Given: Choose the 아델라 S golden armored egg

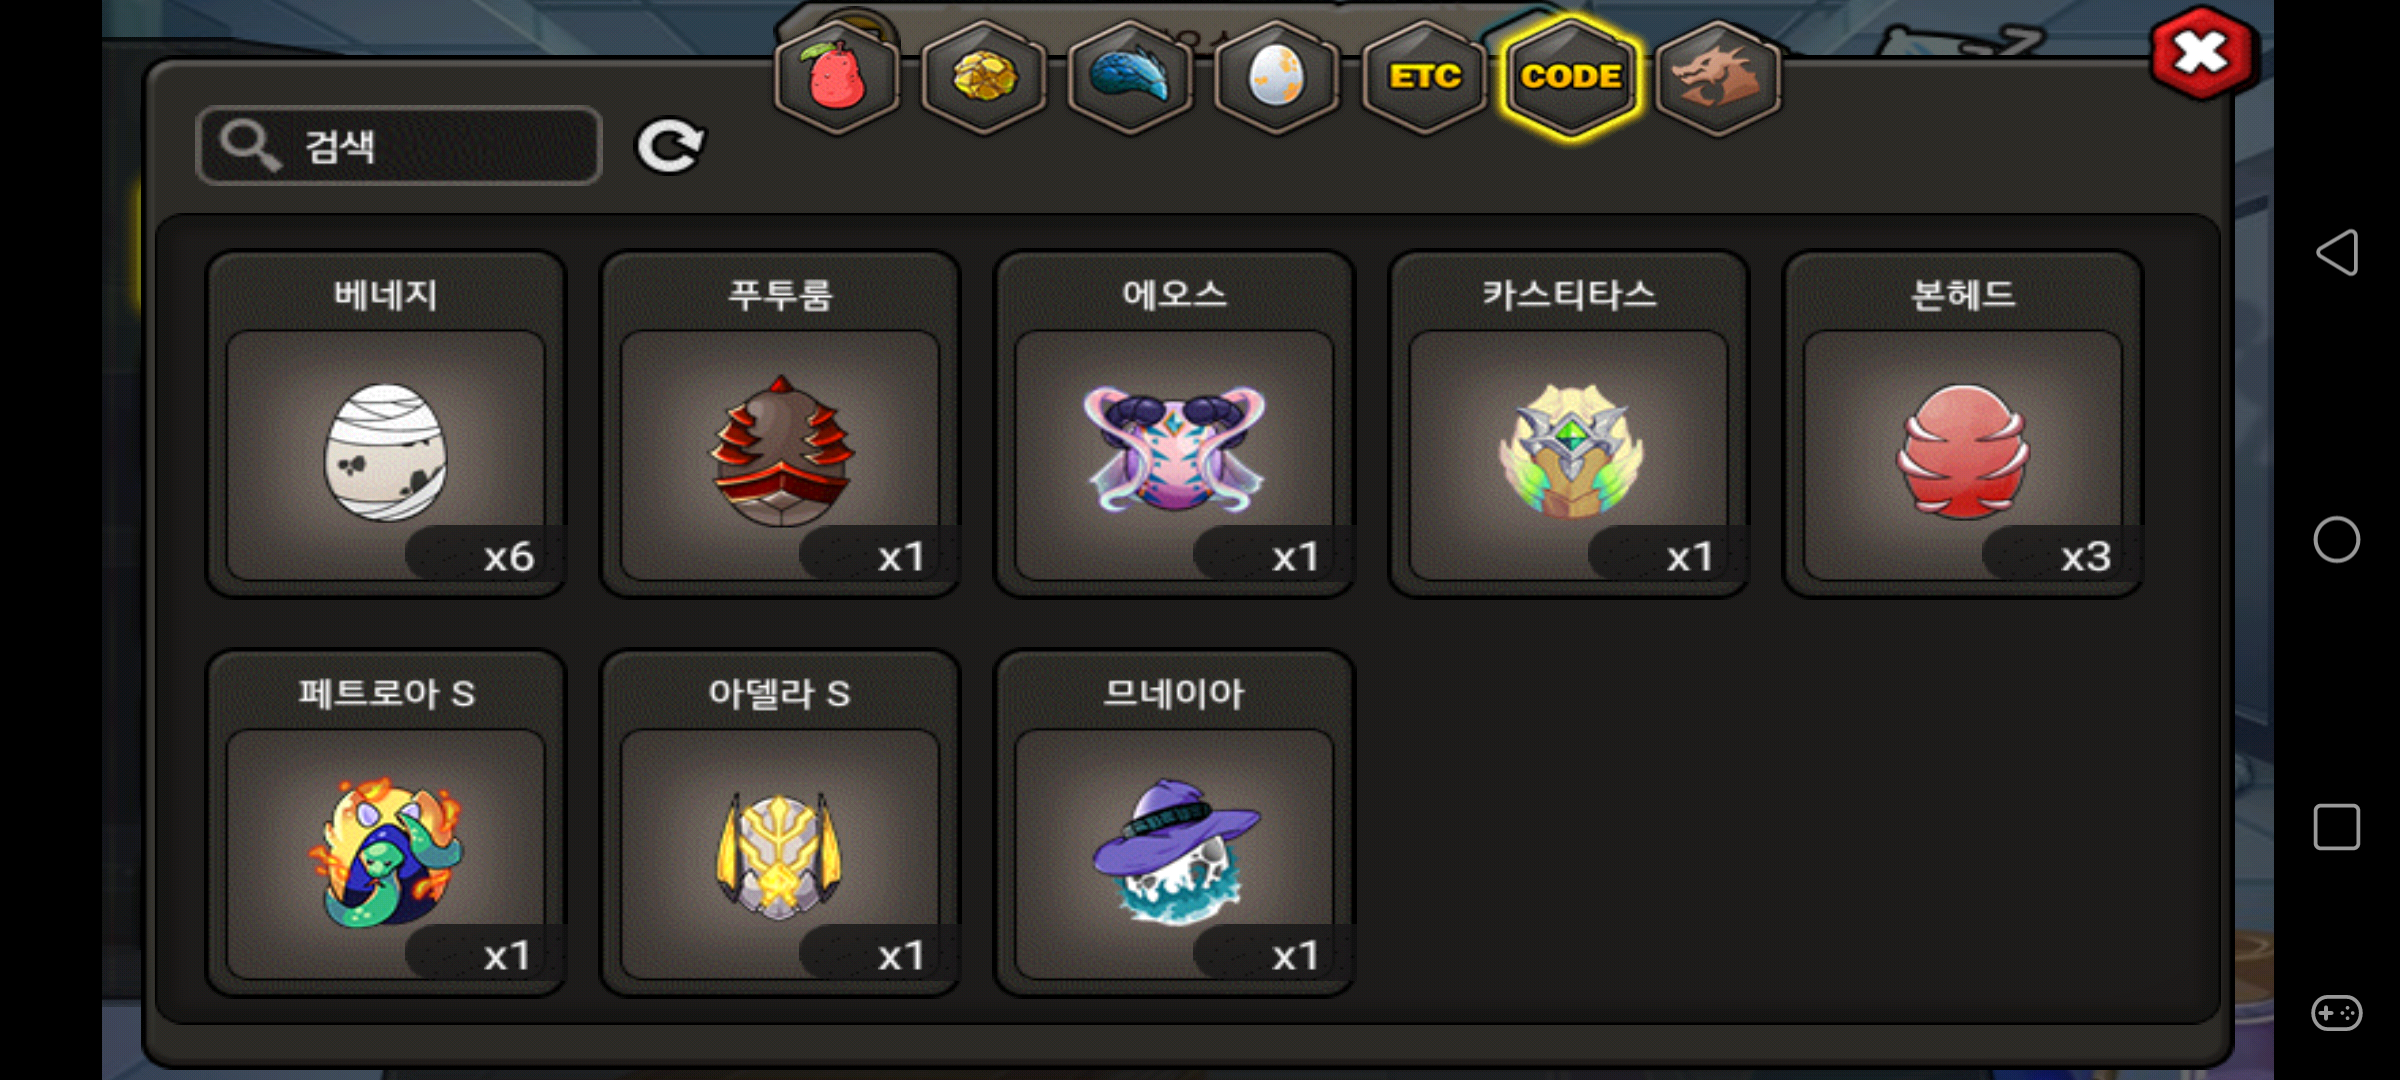Looking at the screenshot, I should pos(780,824).
